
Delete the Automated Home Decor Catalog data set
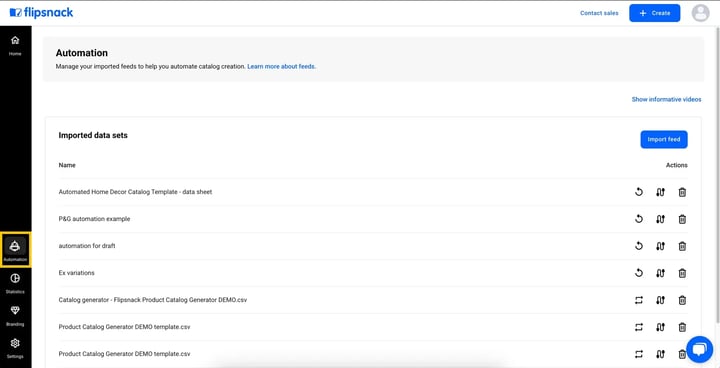(x=682, y=192)
